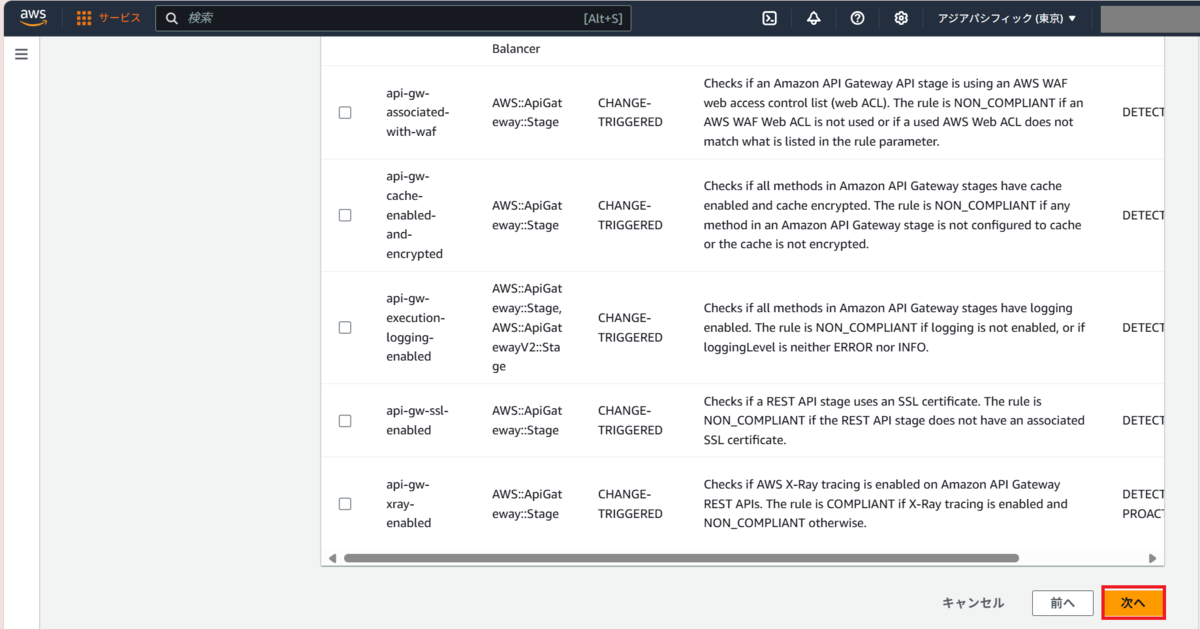Select the api-gw-ssl-enabled rule checkbox
The image size is (1200, 629).
pyautogui.click(x=345, y=420)
